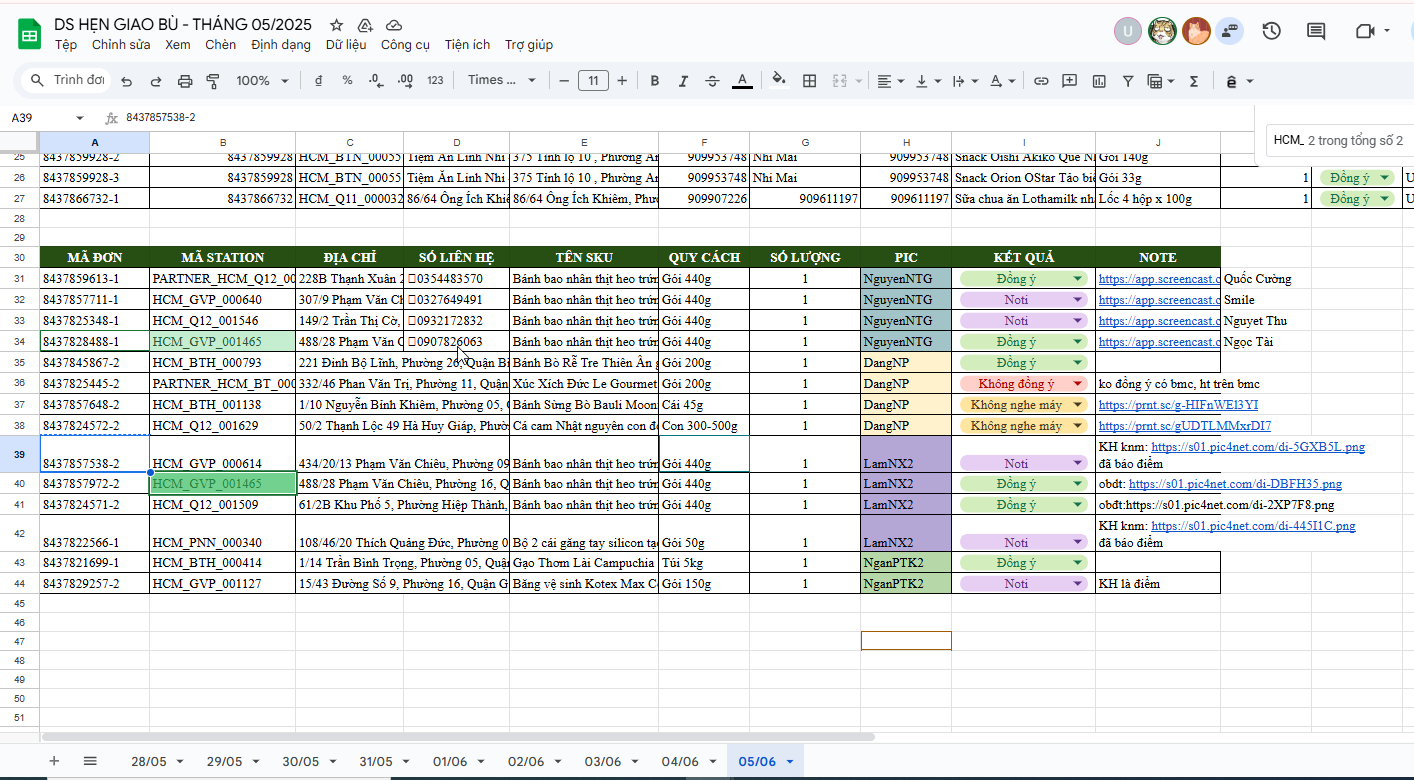Screen dimensions: 1414x780
Task: Print the spreadsheet
Action: point(185,81)
